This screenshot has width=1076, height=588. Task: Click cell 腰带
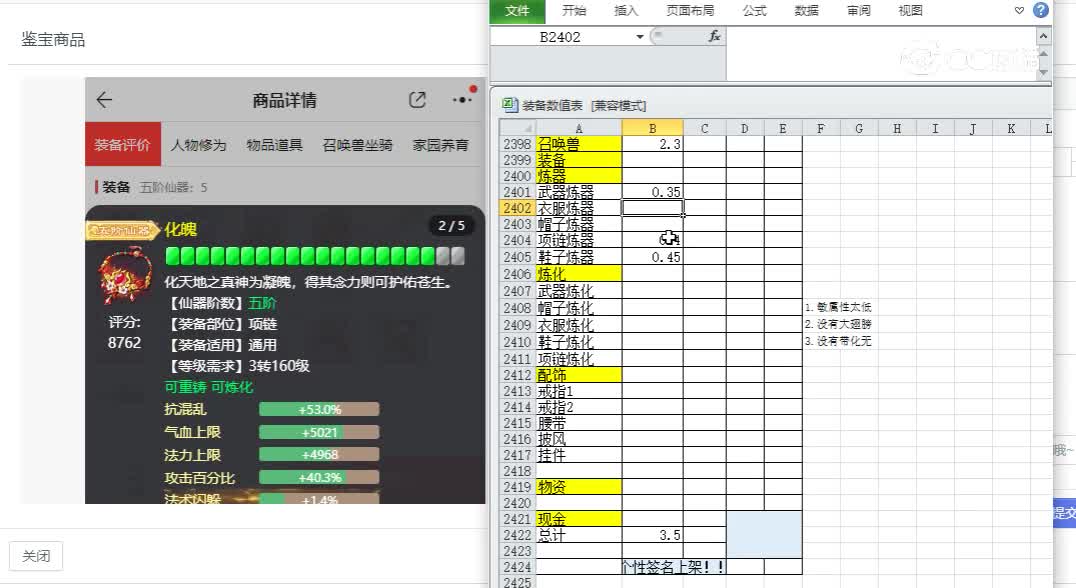click(x=578, y=423)
